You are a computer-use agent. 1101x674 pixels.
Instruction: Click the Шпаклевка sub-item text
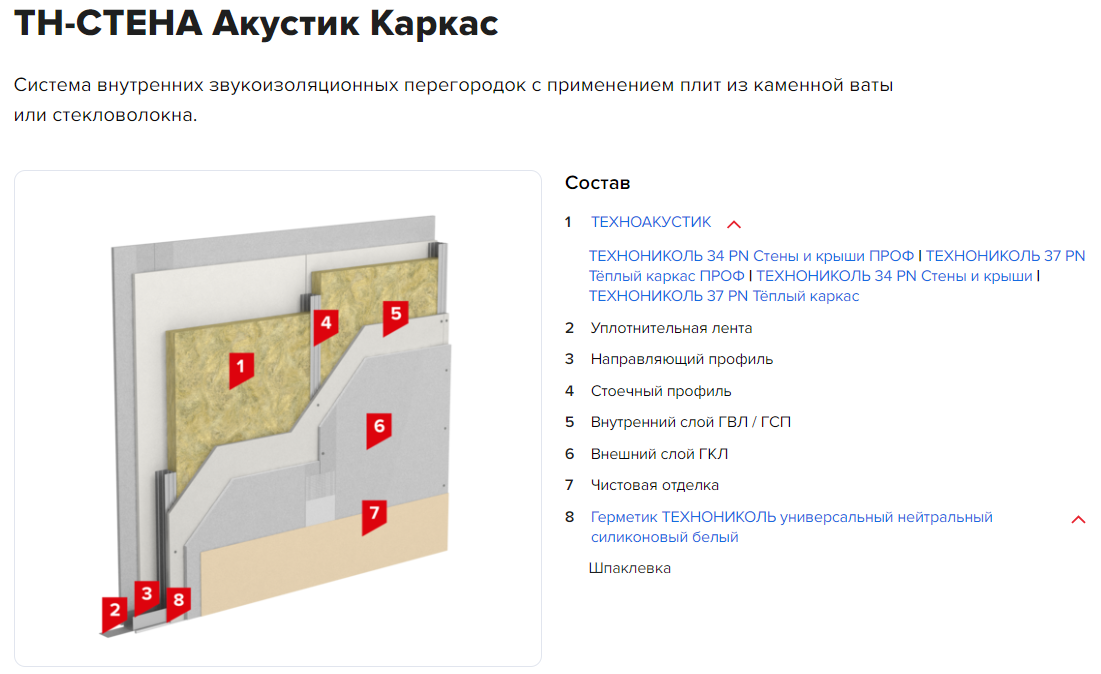pyautogui.click(x=630, y=568)
